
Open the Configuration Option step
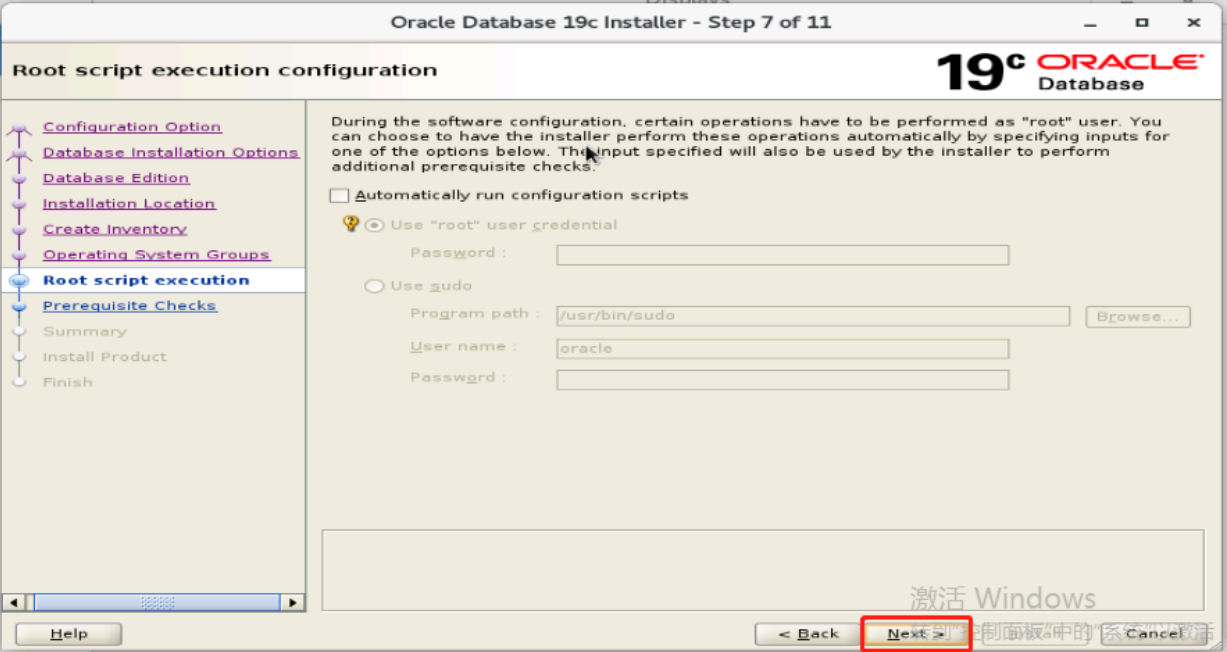(132, 127)
